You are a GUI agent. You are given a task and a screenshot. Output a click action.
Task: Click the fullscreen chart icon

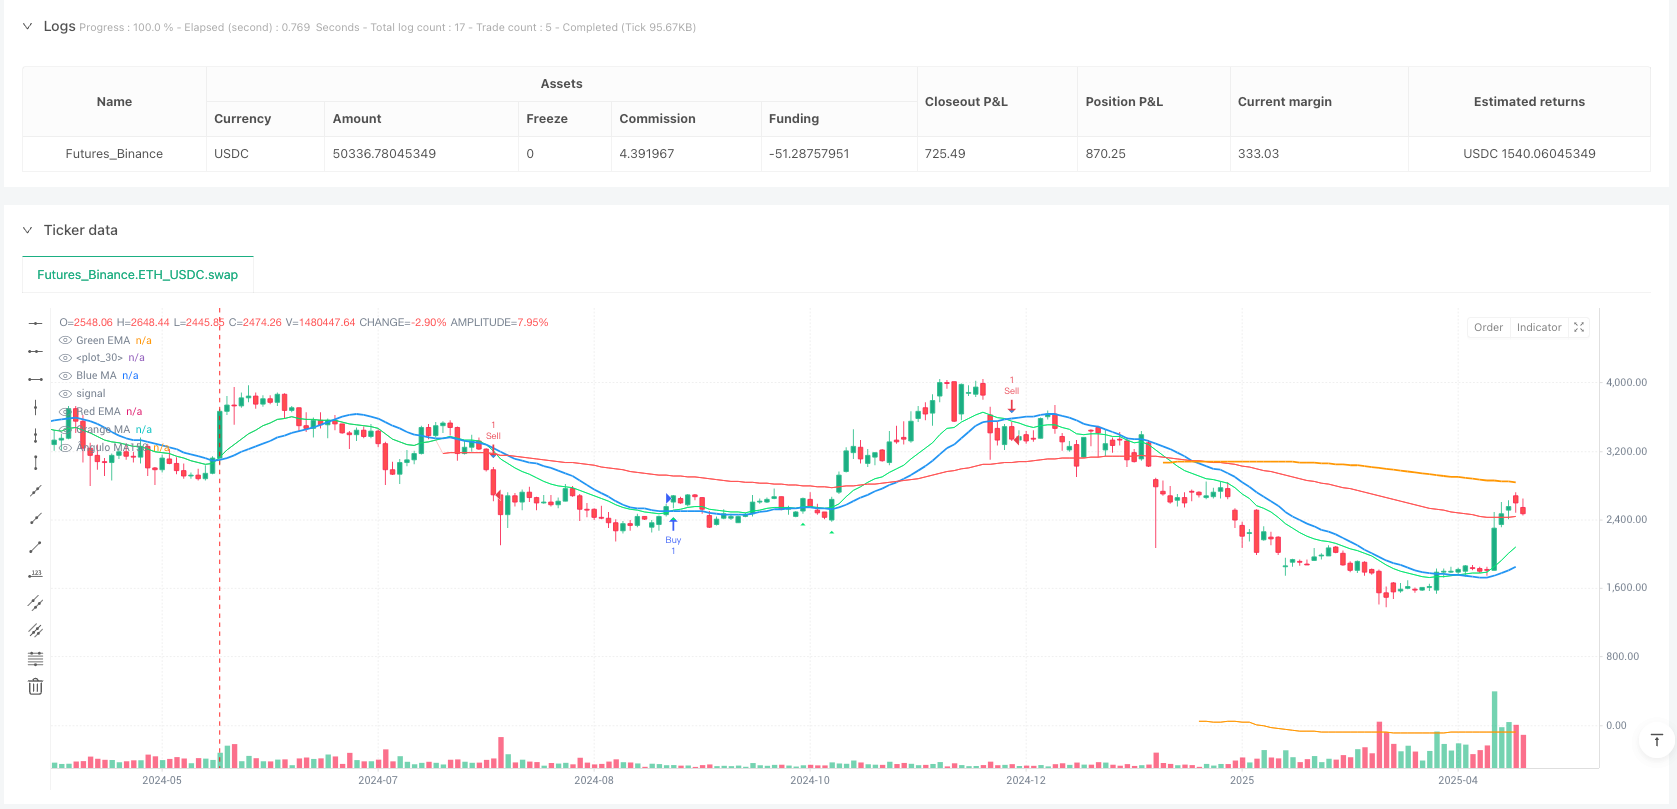tap(1579, 327)
